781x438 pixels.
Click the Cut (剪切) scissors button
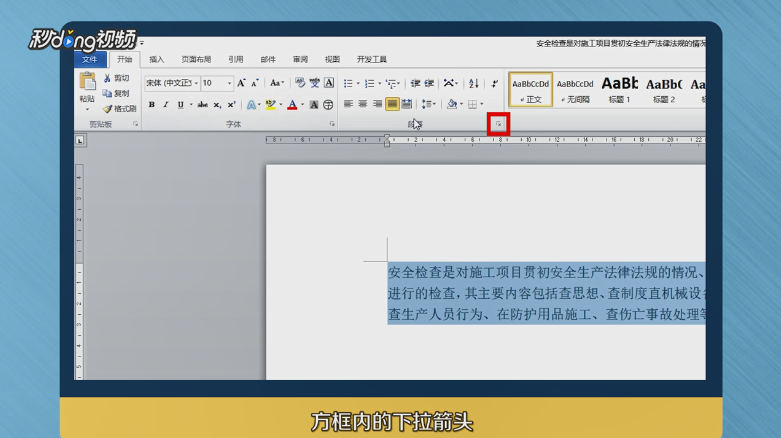tap(116, 78)
